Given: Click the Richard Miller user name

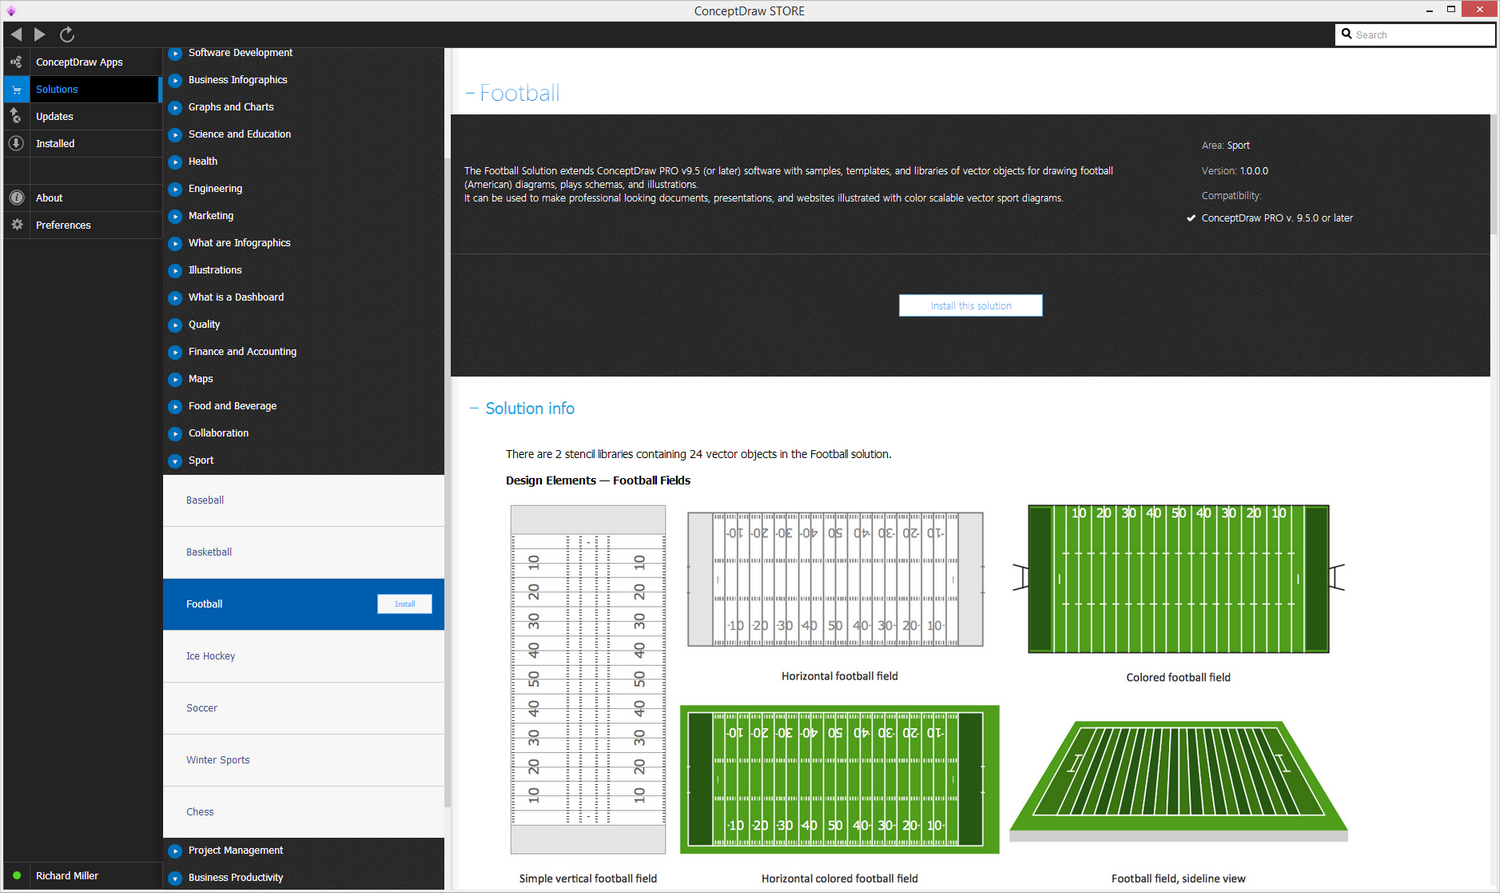Looking at the screenshot, I should pyautogui.click(x=67, y=876).
